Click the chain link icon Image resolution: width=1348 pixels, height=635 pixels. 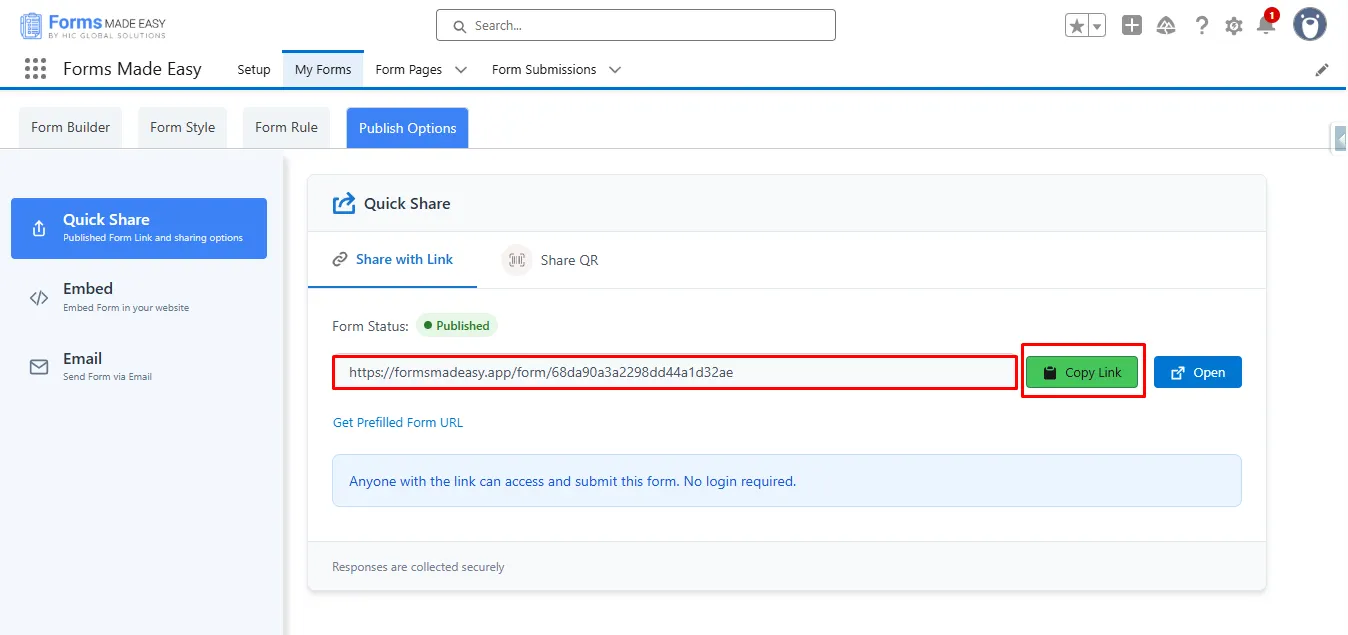tap(340, 259)
